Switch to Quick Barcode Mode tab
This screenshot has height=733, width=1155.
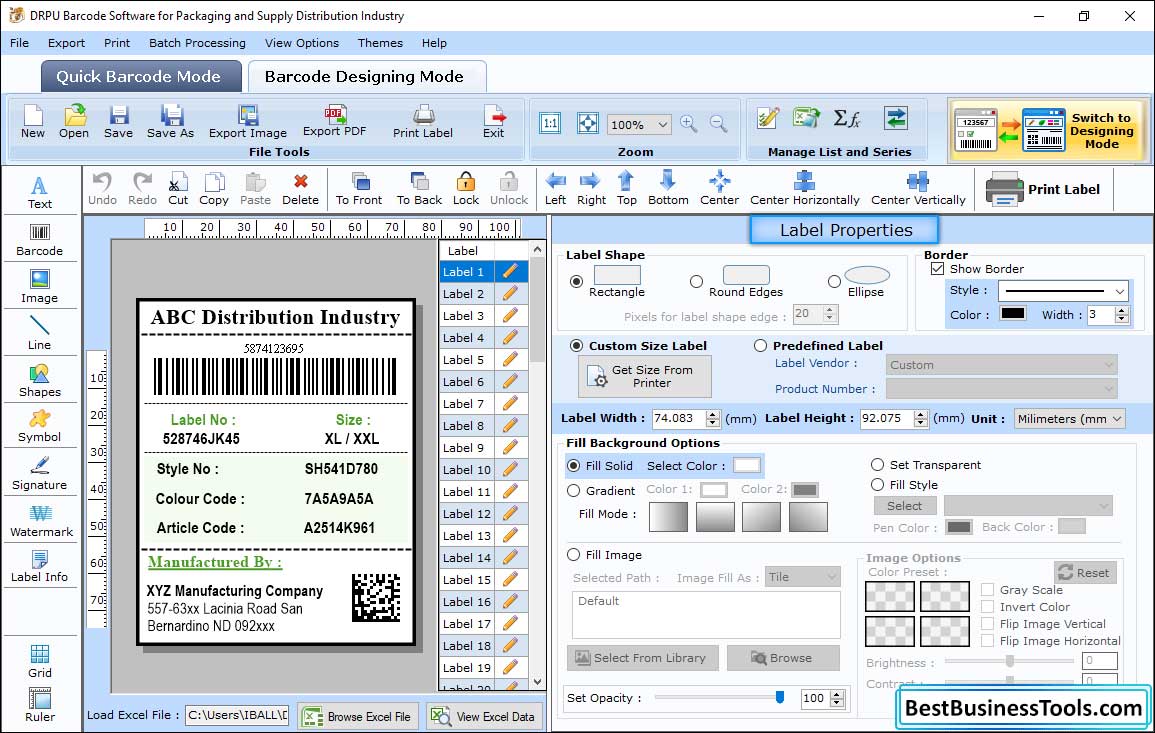pos(141,77)
